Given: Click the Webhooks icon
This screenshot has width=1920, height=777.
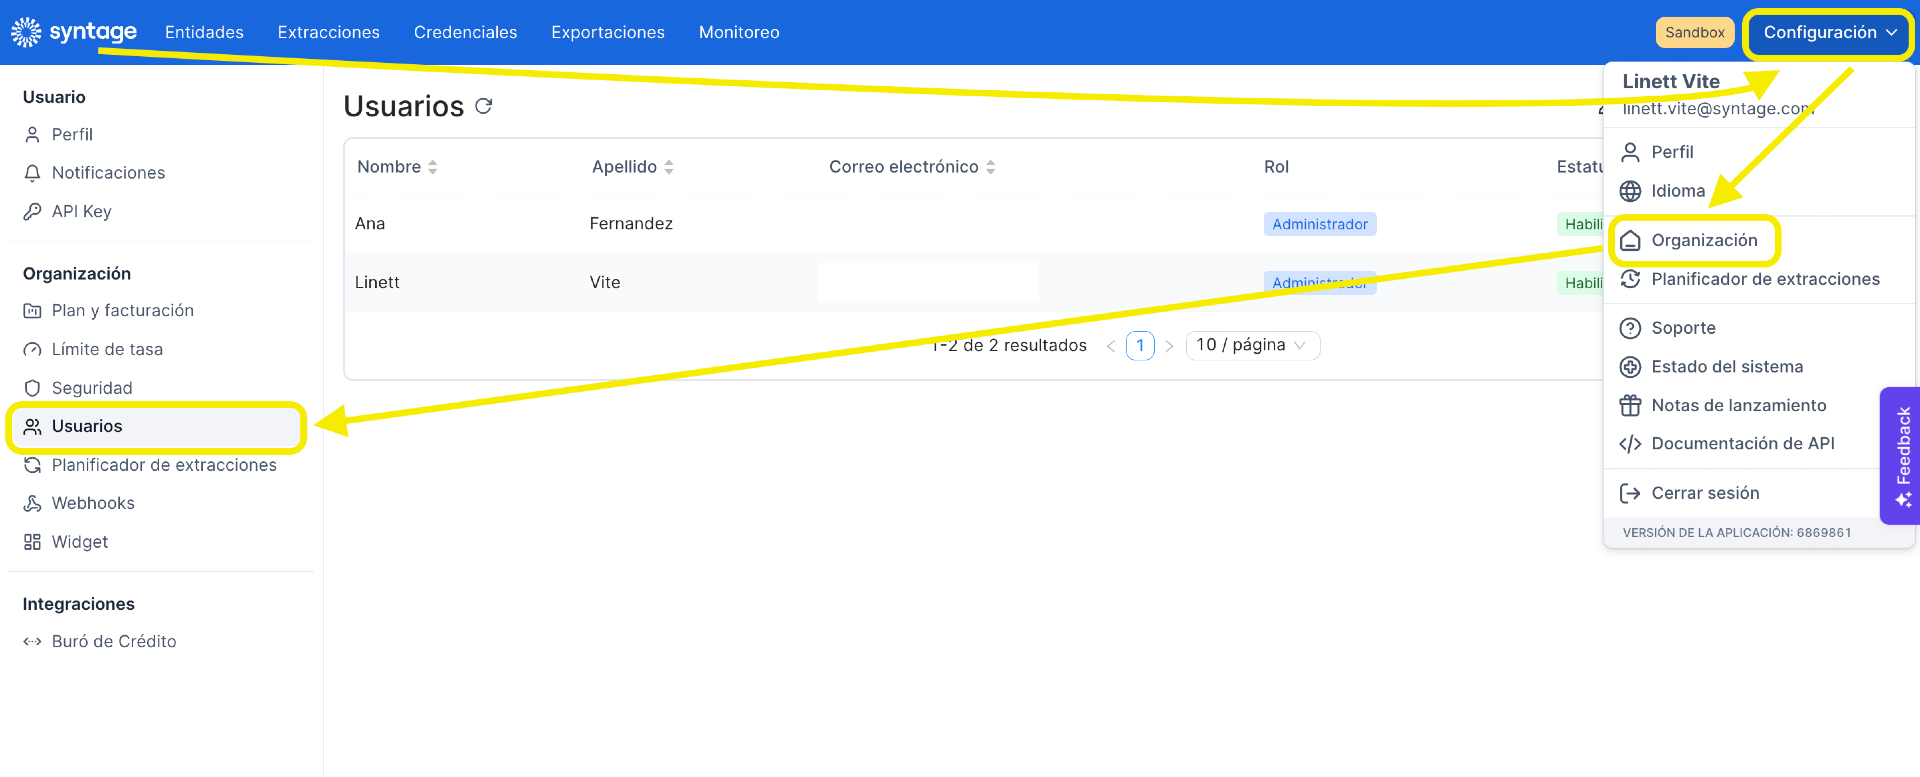Looking at the screenshot, I should 32,503.
